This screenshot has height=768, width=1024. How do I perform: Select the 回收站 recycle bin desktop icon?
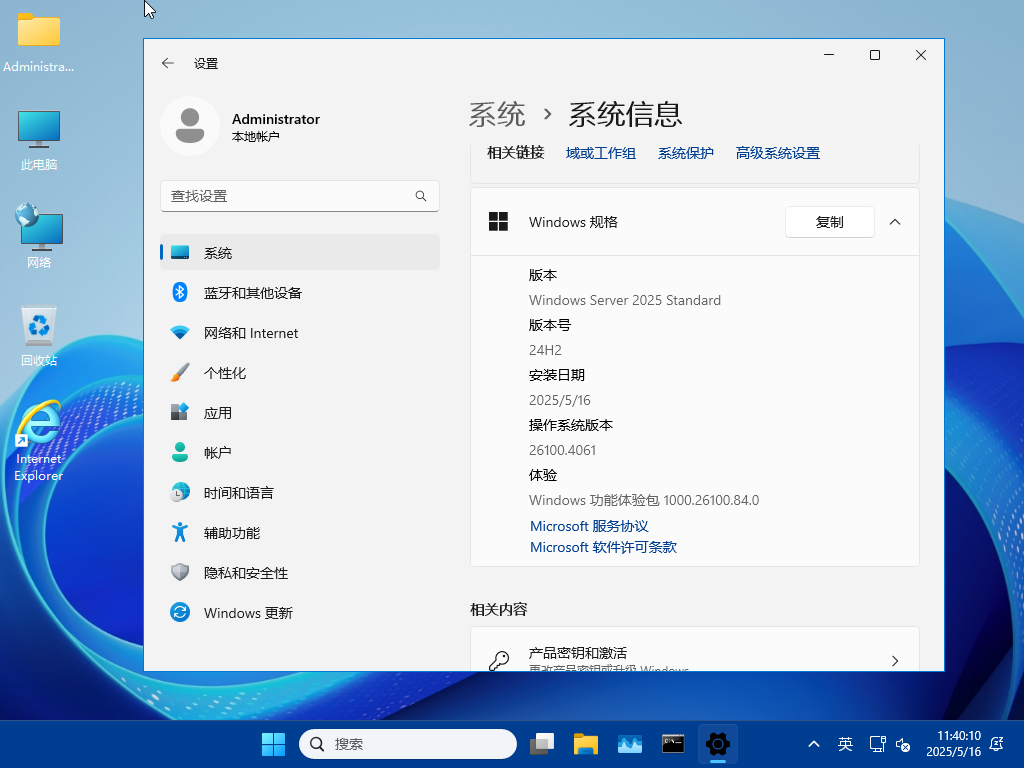[39, 336]
